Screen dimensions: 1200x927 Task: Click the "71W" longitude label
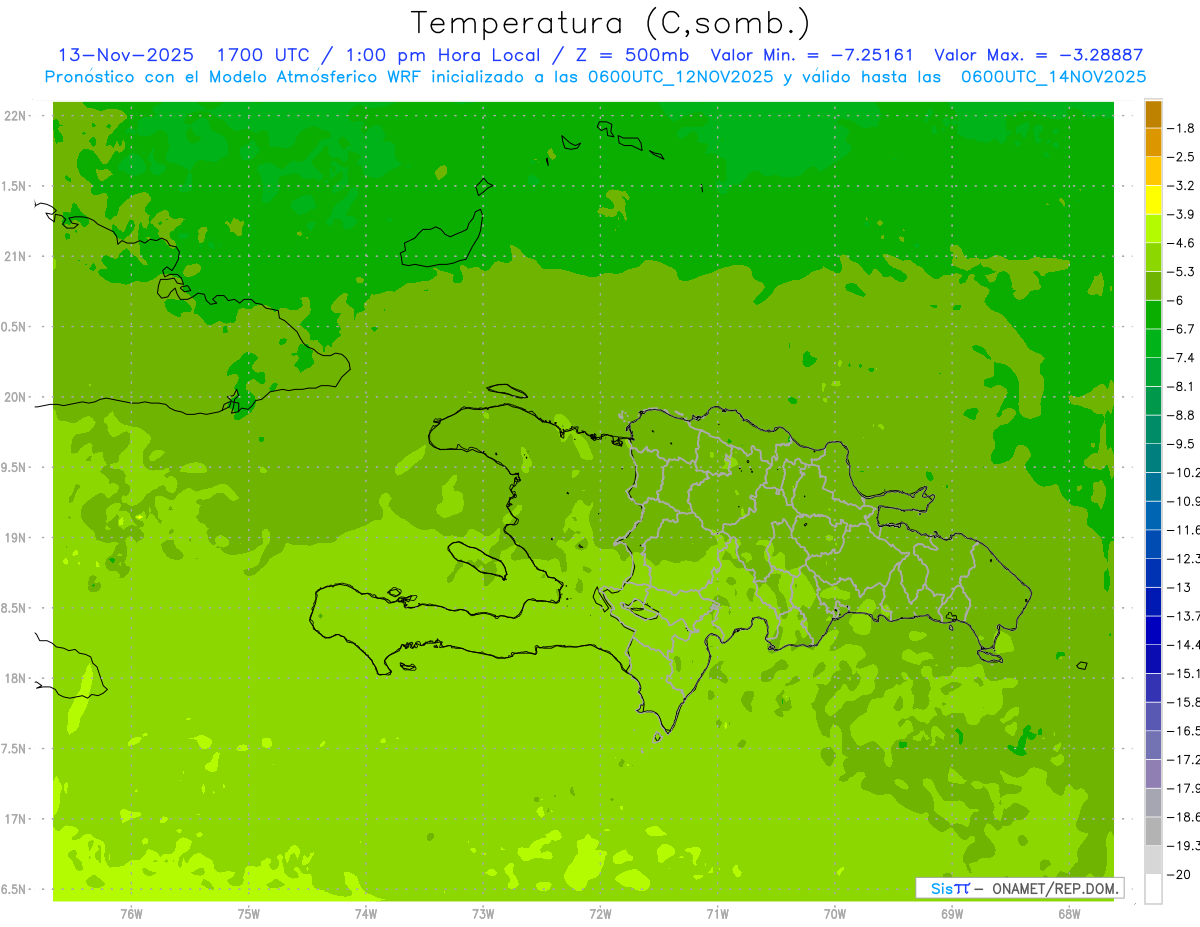click(x=717, y=913)
